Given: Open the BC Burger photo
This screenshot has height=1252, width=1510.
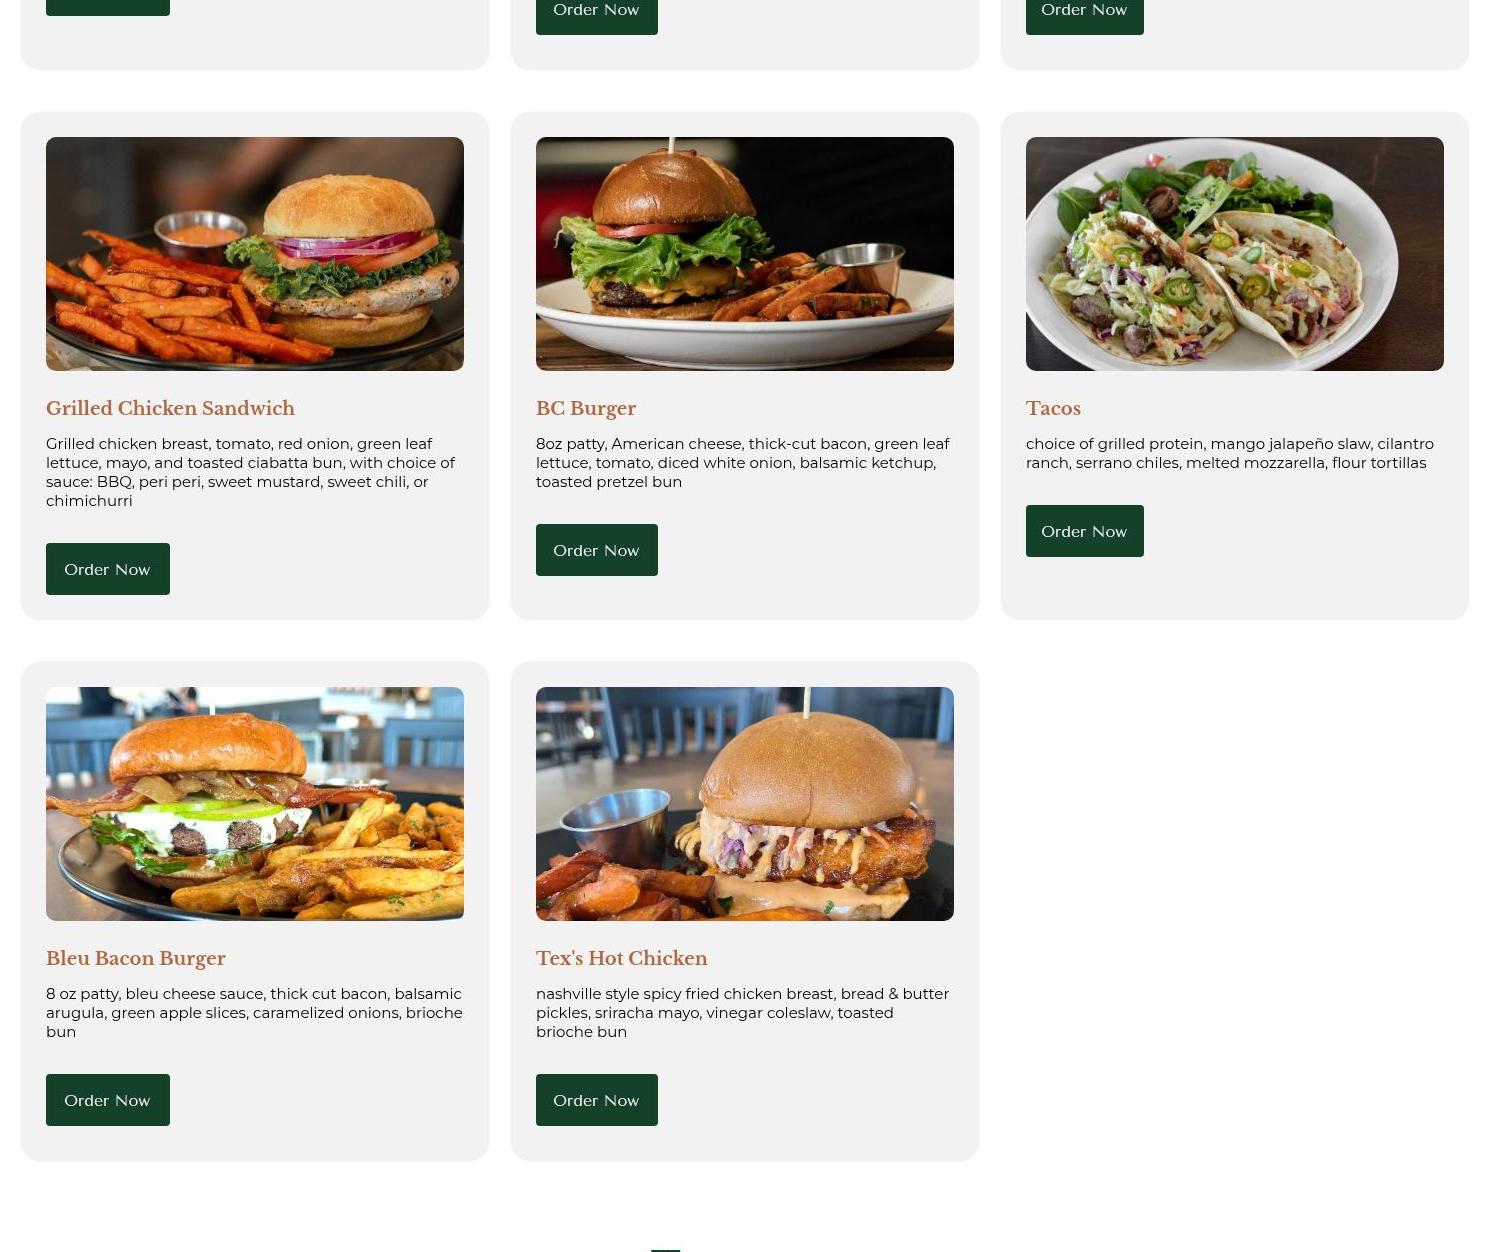Looking at the screenshot, I should (x=745, y=254).
